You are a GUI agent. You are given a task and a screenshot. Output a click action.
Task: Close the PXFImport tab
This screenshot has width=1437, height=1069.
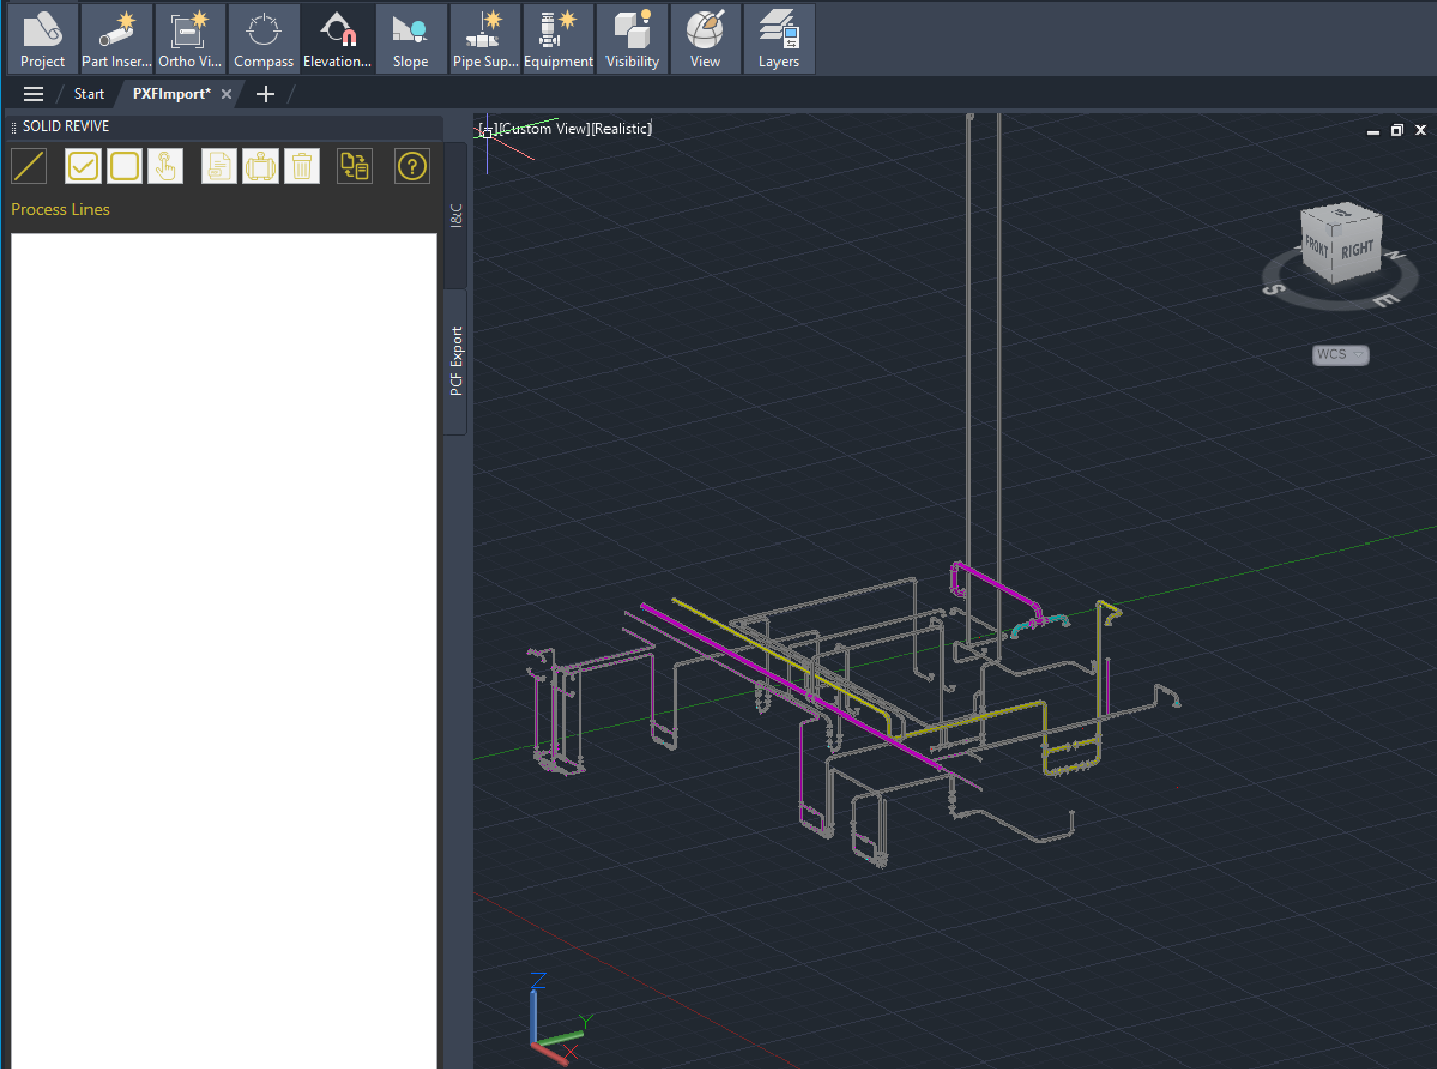(227, 94)
